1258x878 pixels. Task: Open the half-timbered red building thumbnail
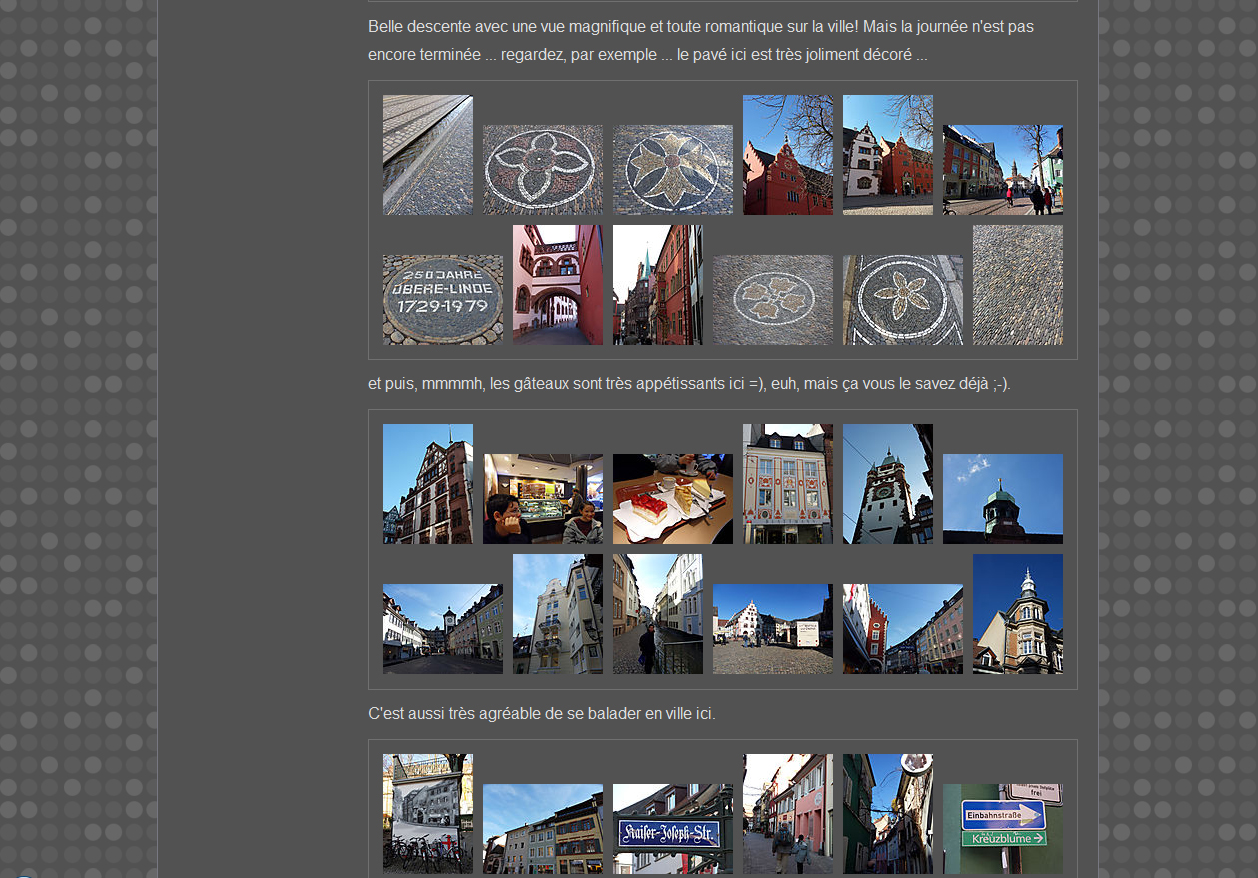point(427,483)
